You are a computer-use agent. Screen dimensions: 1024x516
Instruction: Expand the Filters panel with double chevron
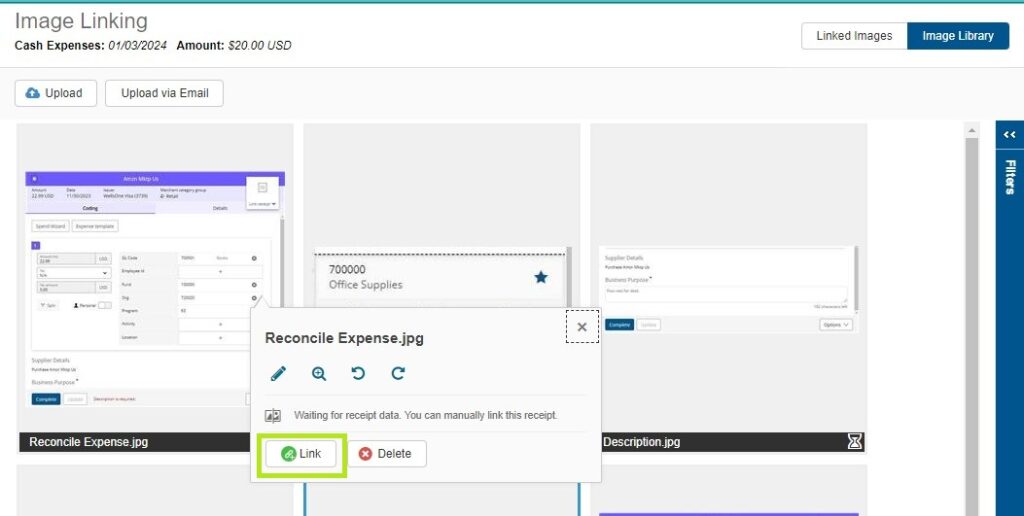coord(1010,135)
